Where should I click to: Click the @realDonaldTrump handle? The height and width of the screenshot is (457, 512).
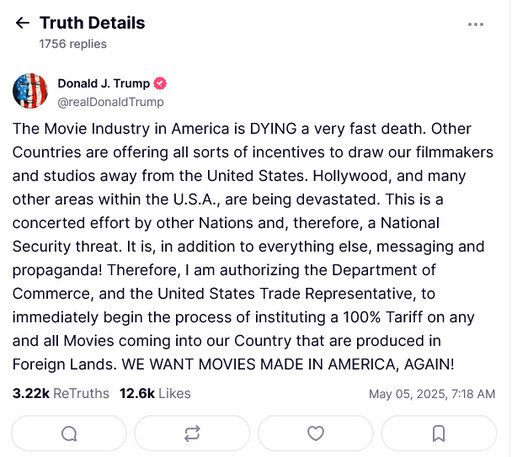pos(111,102)
